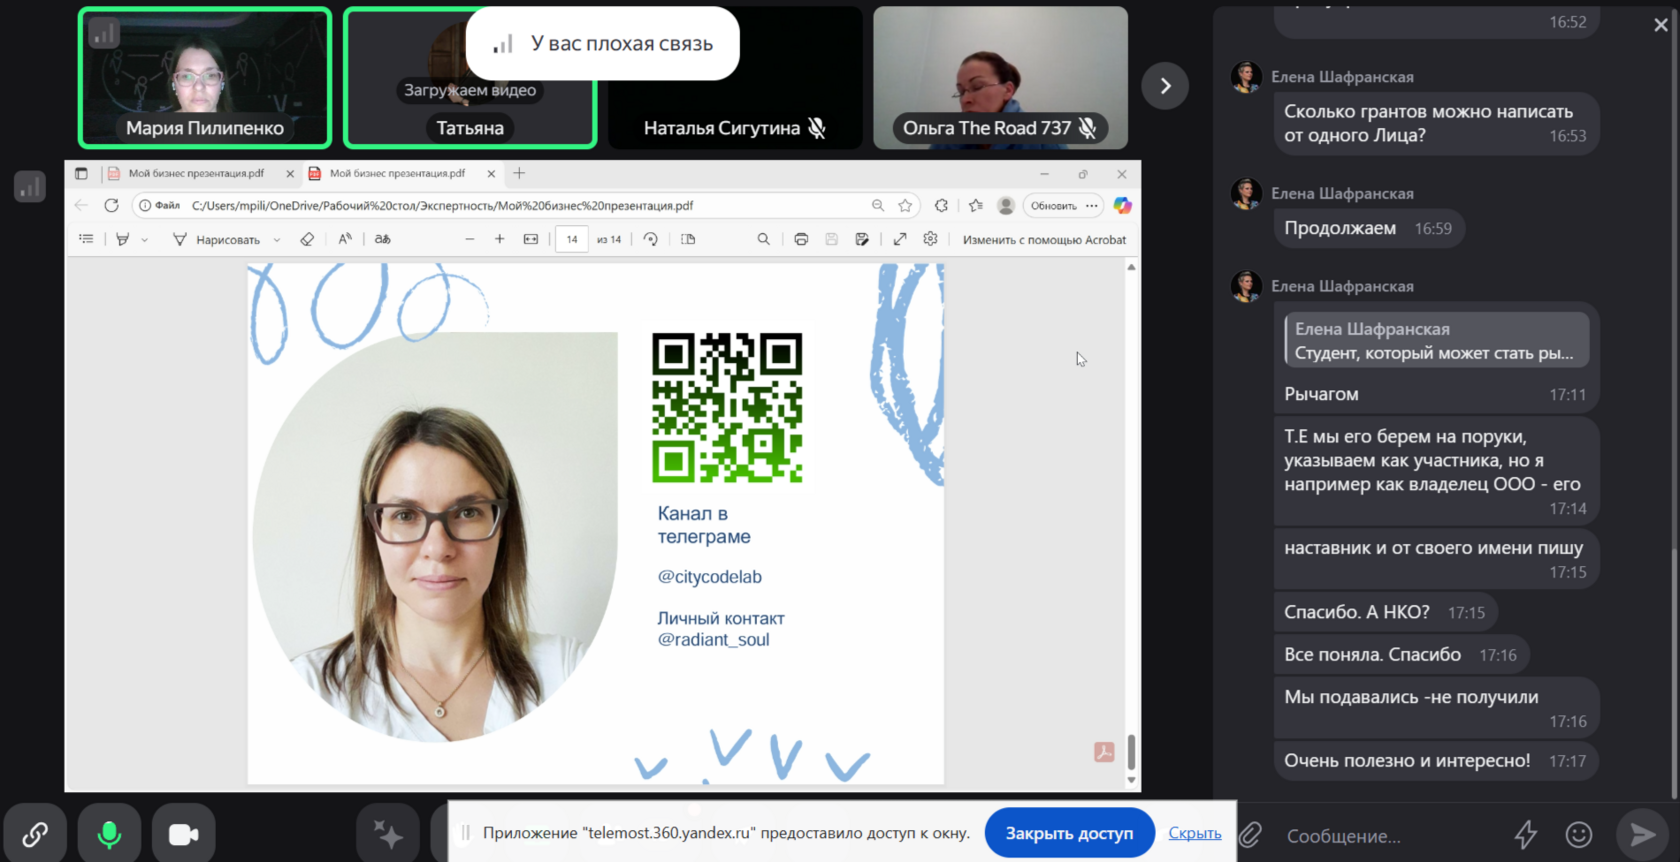The image size is (1680, 862).
Task: Select Наталья Сигутина participant tile
Action: (735, 78)
